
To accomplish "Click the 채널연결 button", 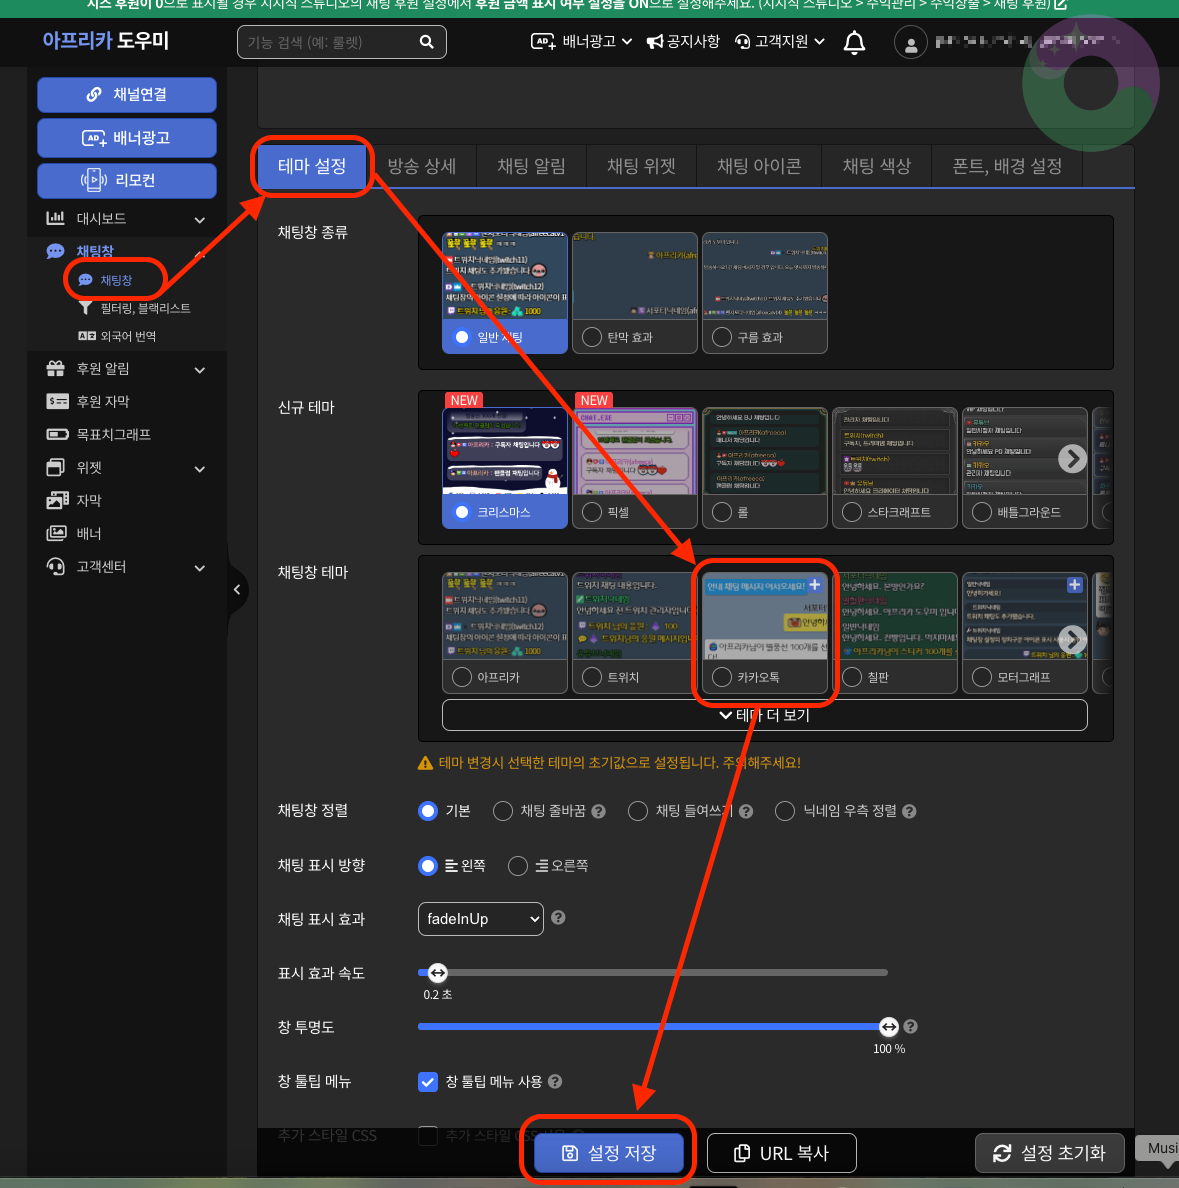I will [x=127, y=95].
